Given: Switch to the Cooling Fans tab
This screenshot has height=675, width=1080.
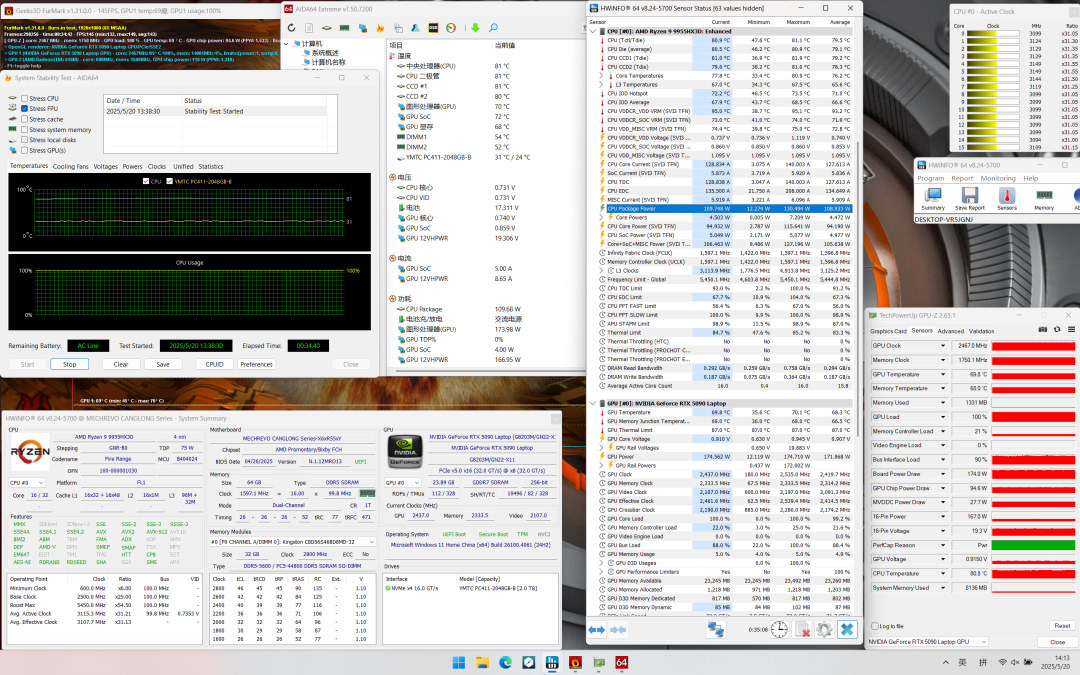Looking at the screenshot, I should [x=70, y=167].
